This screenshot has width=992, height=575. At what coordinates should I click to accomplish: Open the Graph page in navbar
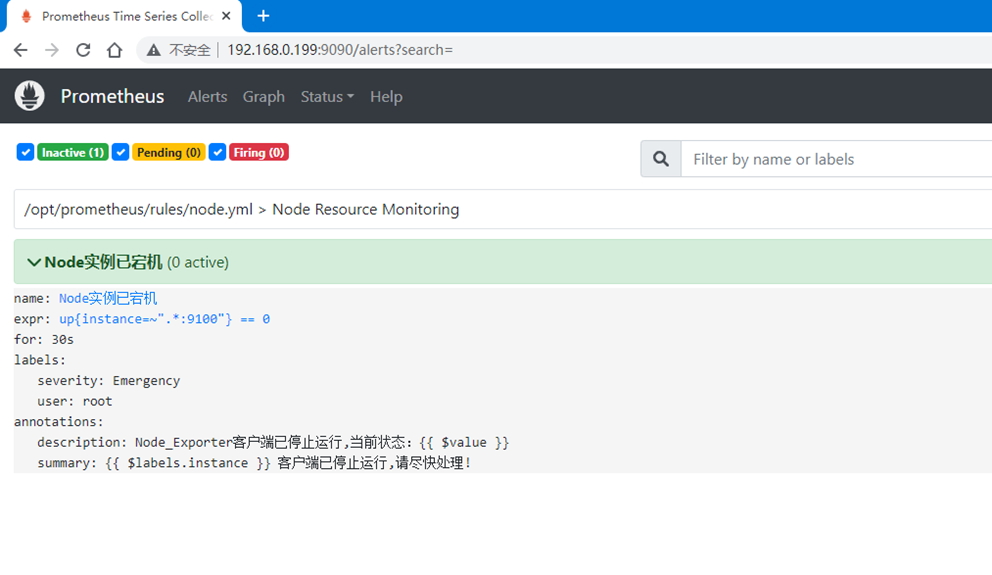click(264, 97)
